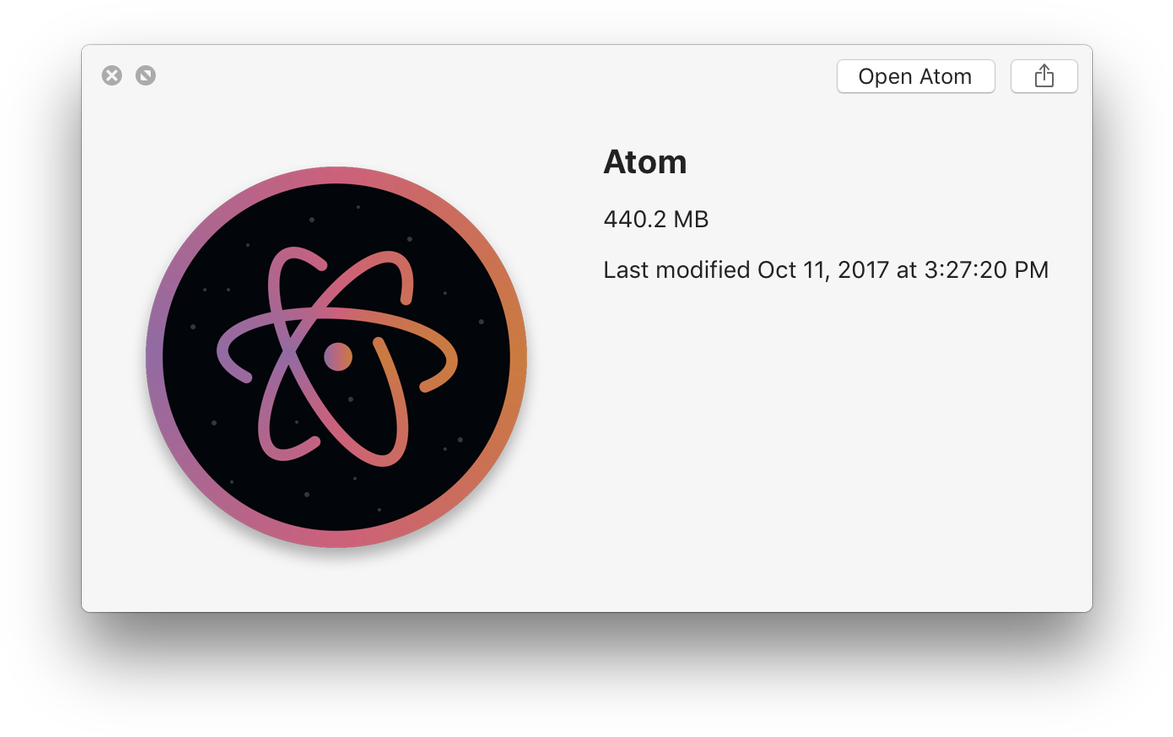The image size is (1173, 737).
Task: Click the nucleus dot in the Atom logo
Action: [337, 357]
